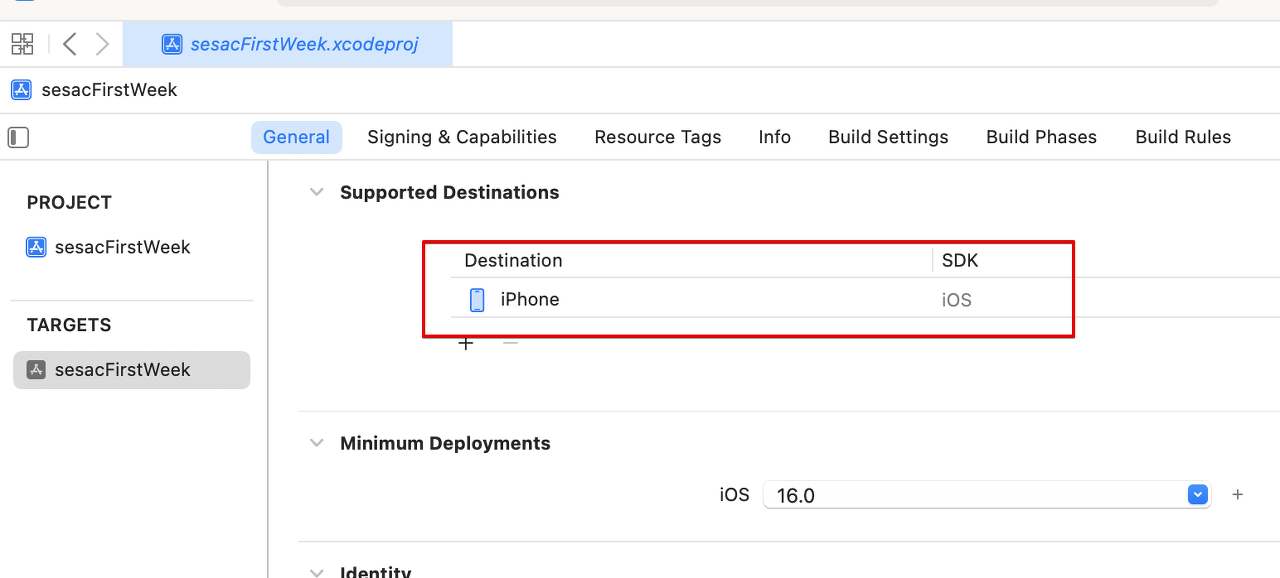Remove destination with the minus button

point(510,343)
